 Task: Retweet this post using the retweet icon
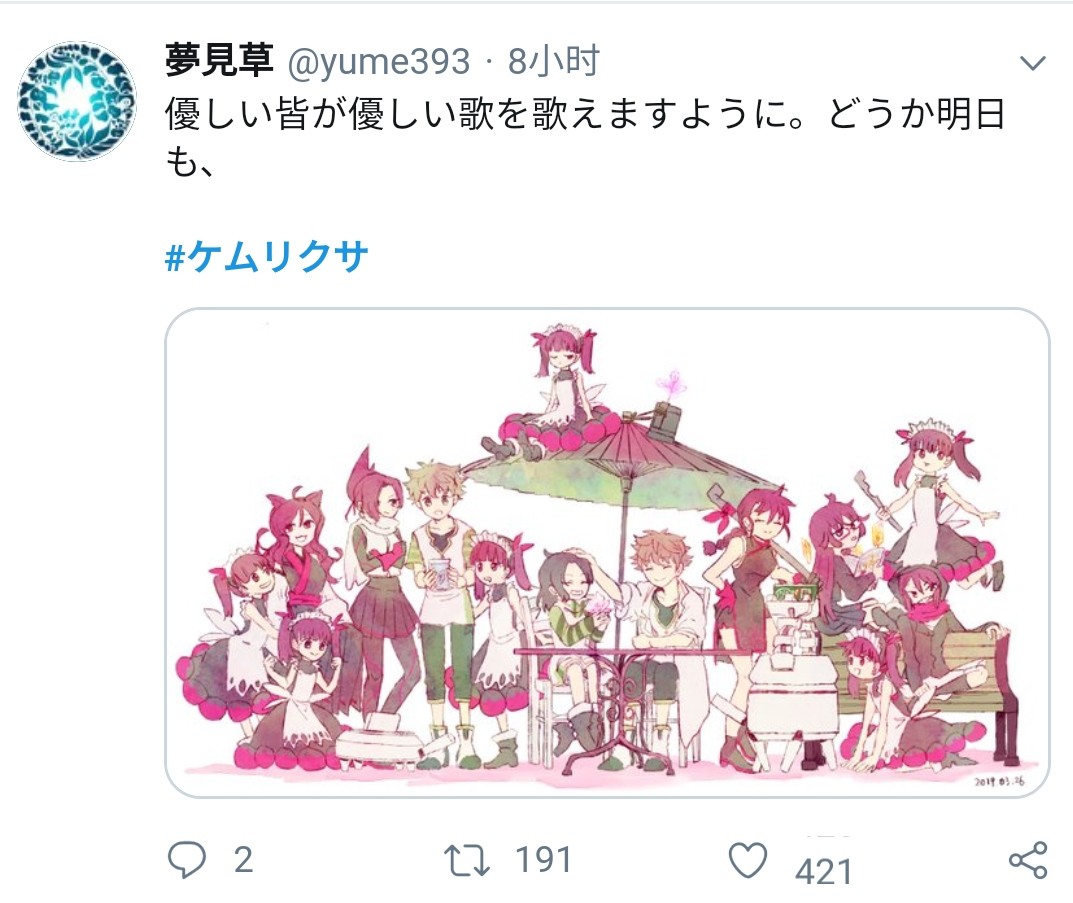467,861
